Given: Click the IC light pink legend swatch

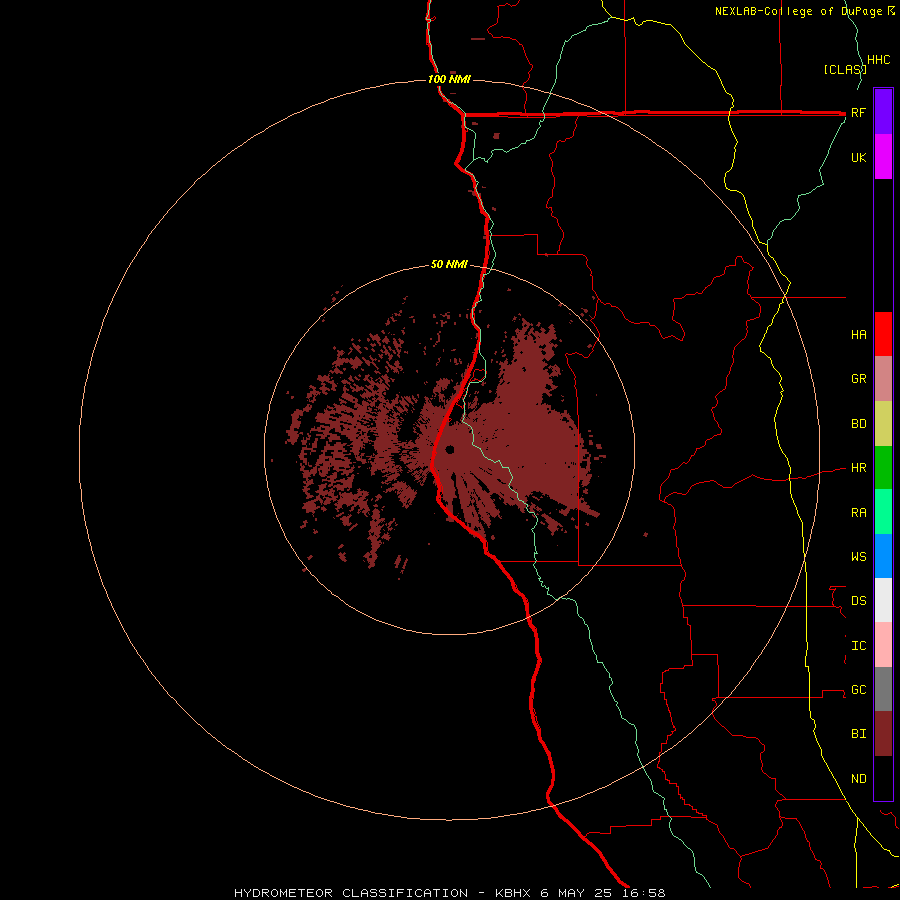Looking at the screenshot, I should [883, 645].
